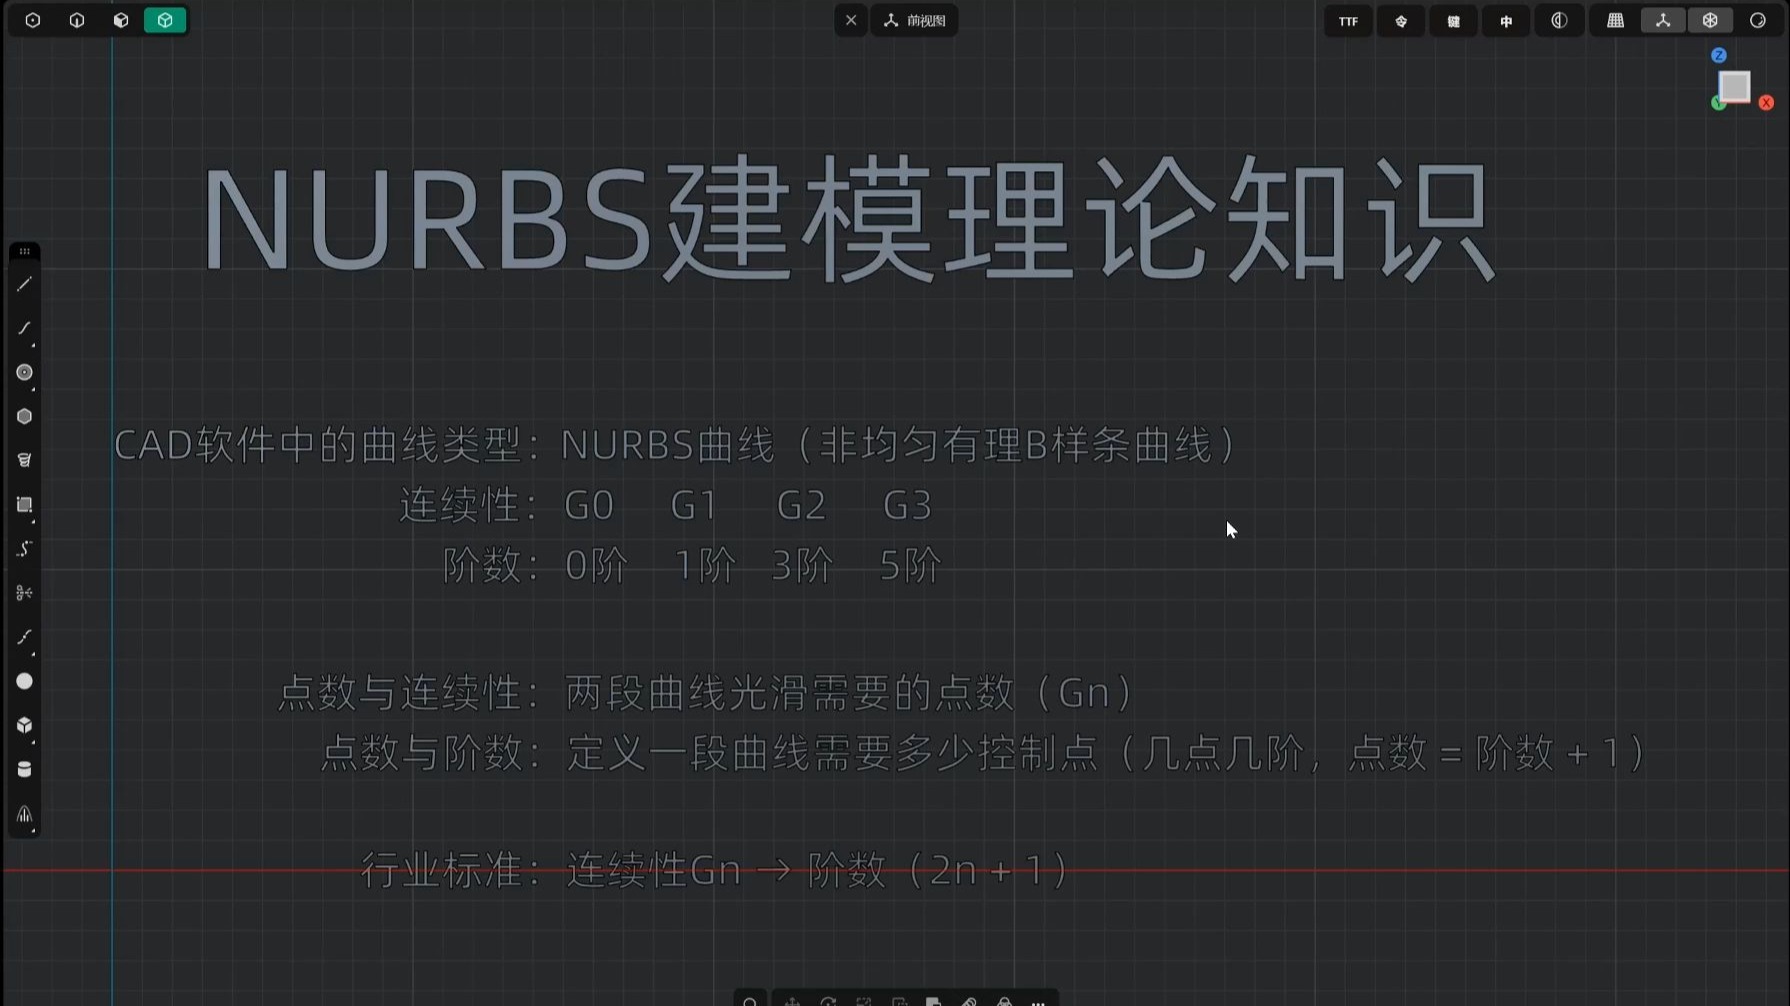Select the Trim scissors tool
This screenshot has height=1006, width=1790.
[x=24, y=593]
